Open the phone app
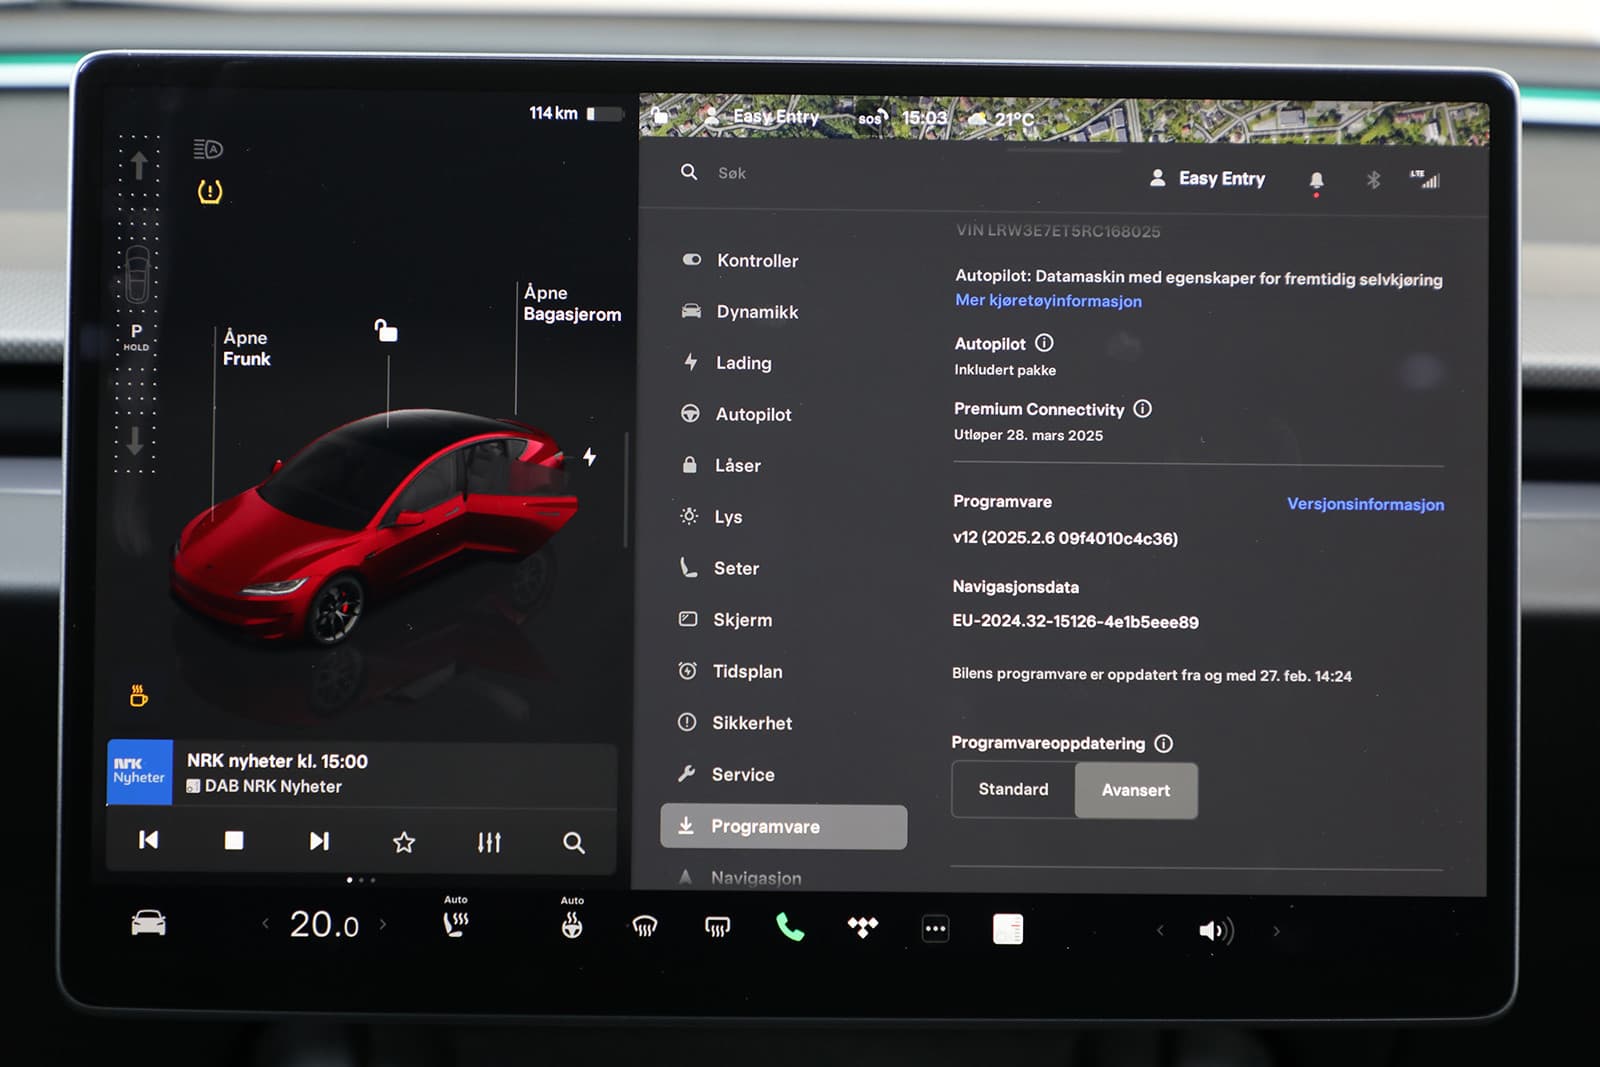 coord(790,927)
